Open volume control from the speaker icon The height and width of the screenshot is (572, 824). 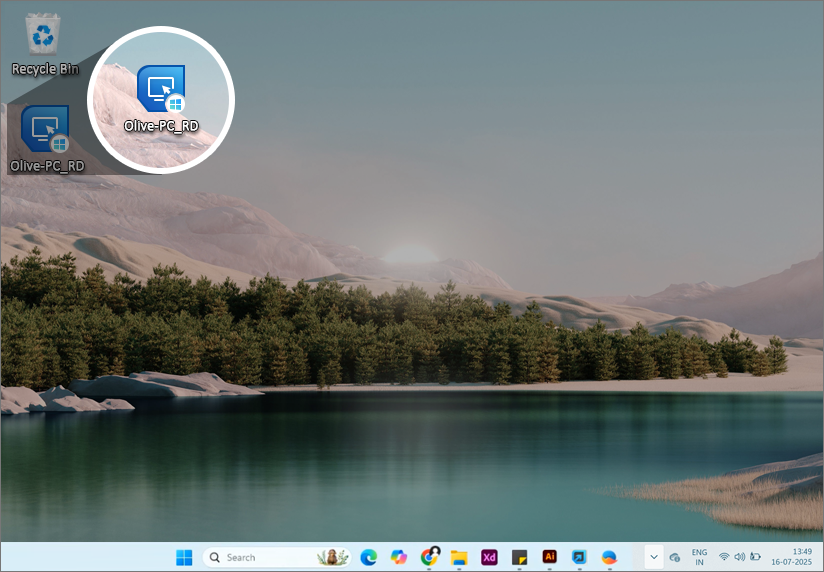[739, 557]
